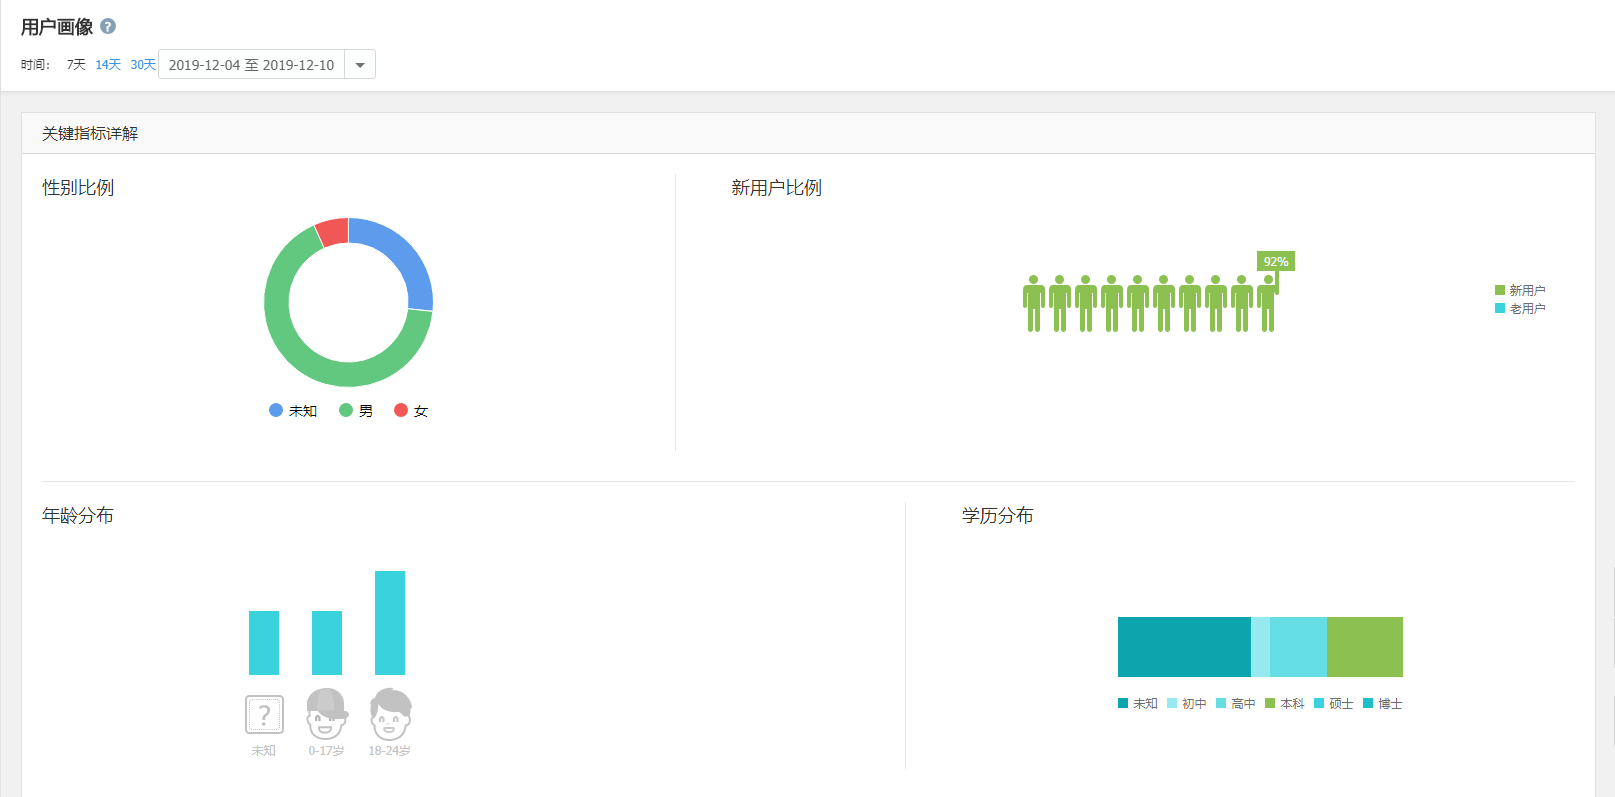Toggle the 硕士 education legend item
This screenshot has height=797, width=1615.
click(1334, 704)
